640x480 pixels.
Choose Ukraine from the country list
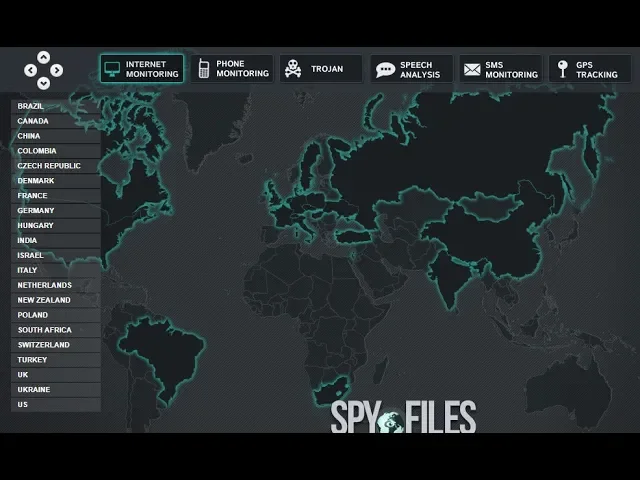click(56, 390)
